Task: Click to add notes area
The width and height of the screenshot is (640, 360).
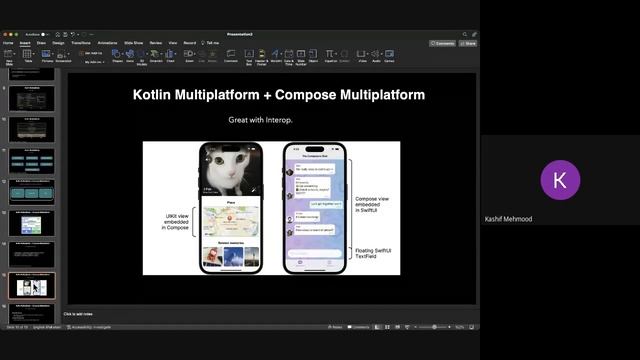Action: point(78,314)
